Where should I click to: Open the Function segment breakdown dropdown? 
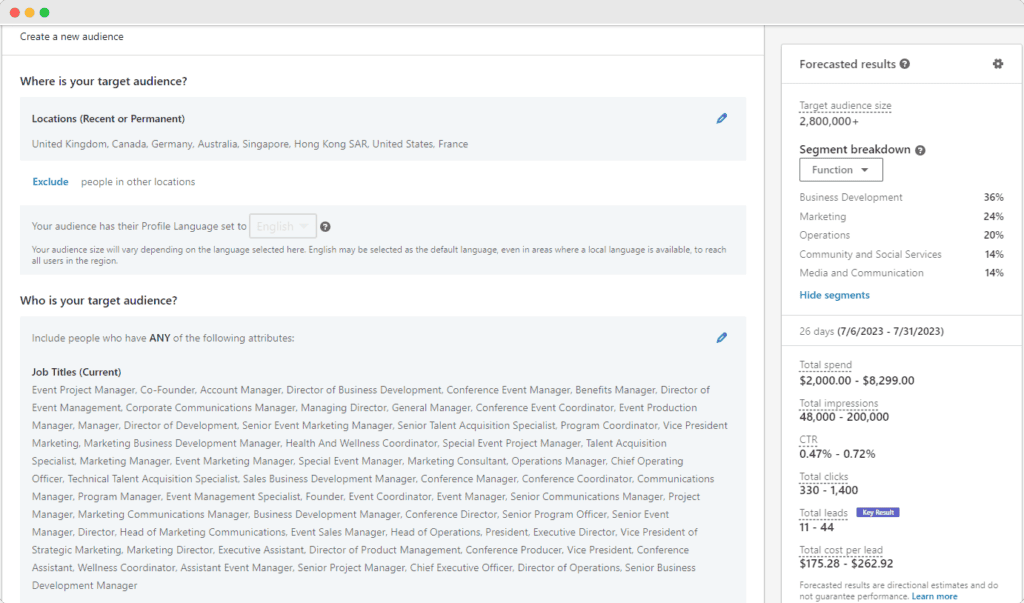[841, 169]
